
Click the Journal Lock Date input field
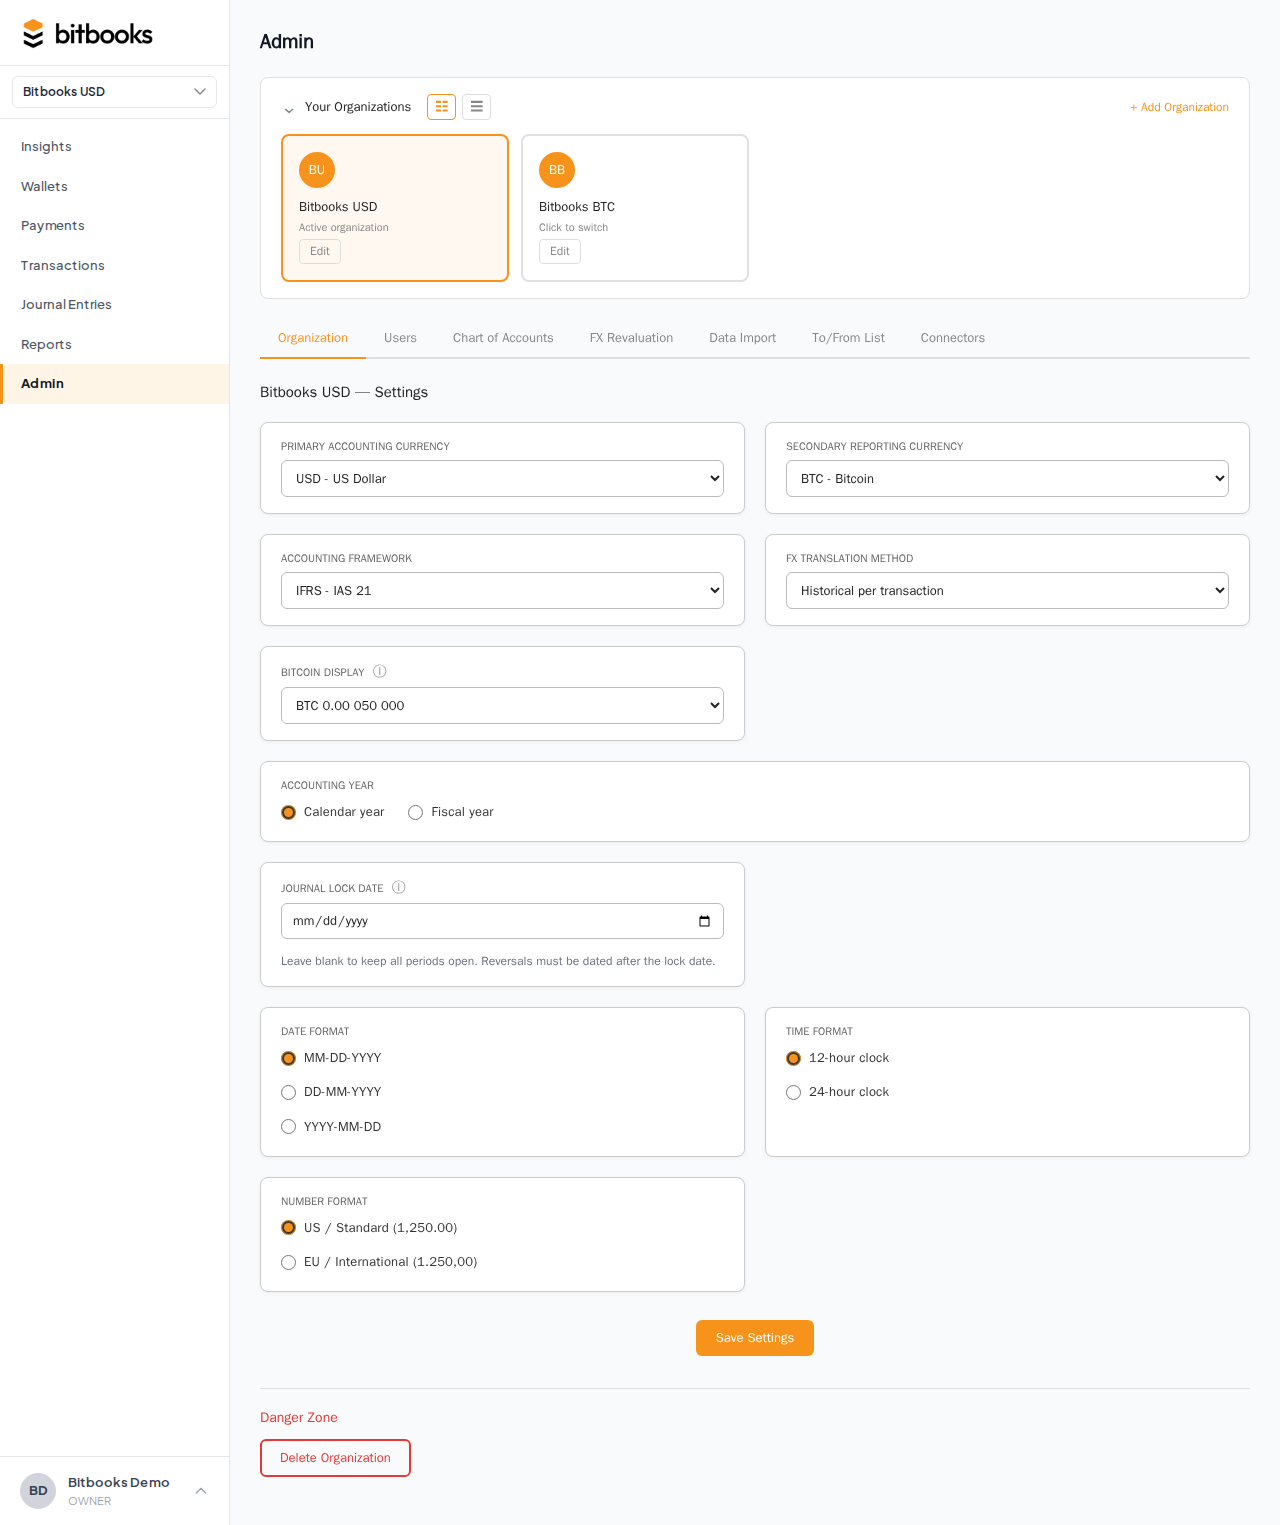tap(502, 921)
